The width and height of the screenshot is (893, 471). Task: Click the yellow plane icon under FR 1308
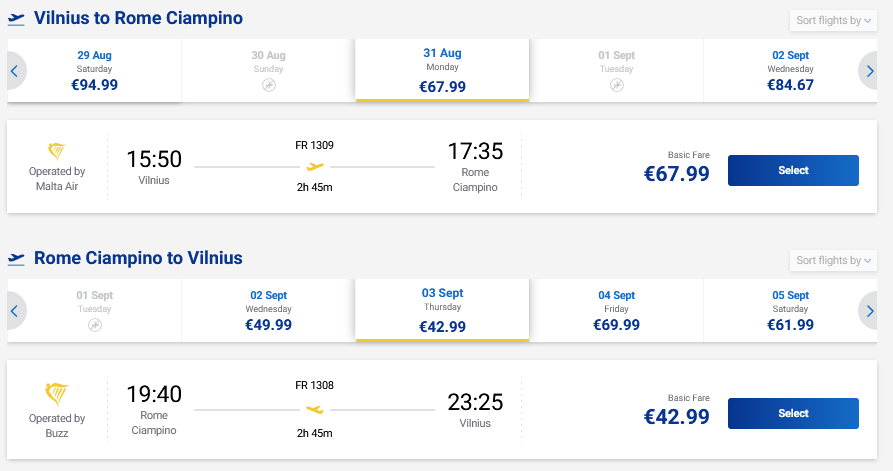click(315, 408)
